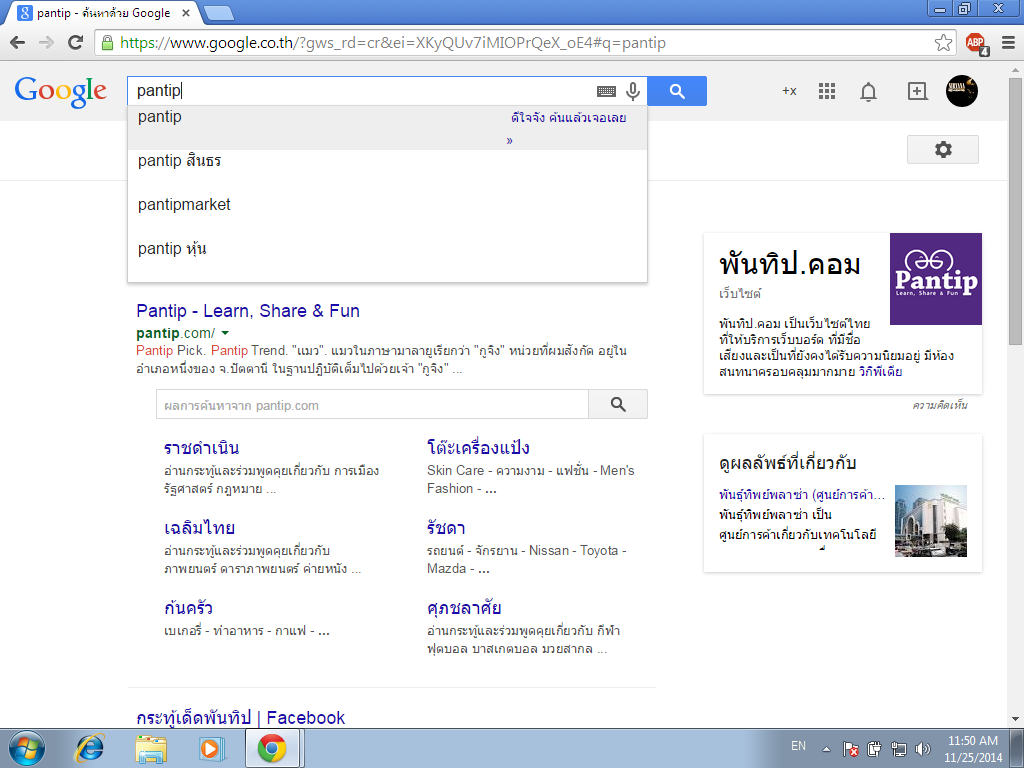This screenshot has width=1024, height=768.
Task: Open the วิกิพีเดีย link in knowledge panel
Action: (x=880, y=372)
